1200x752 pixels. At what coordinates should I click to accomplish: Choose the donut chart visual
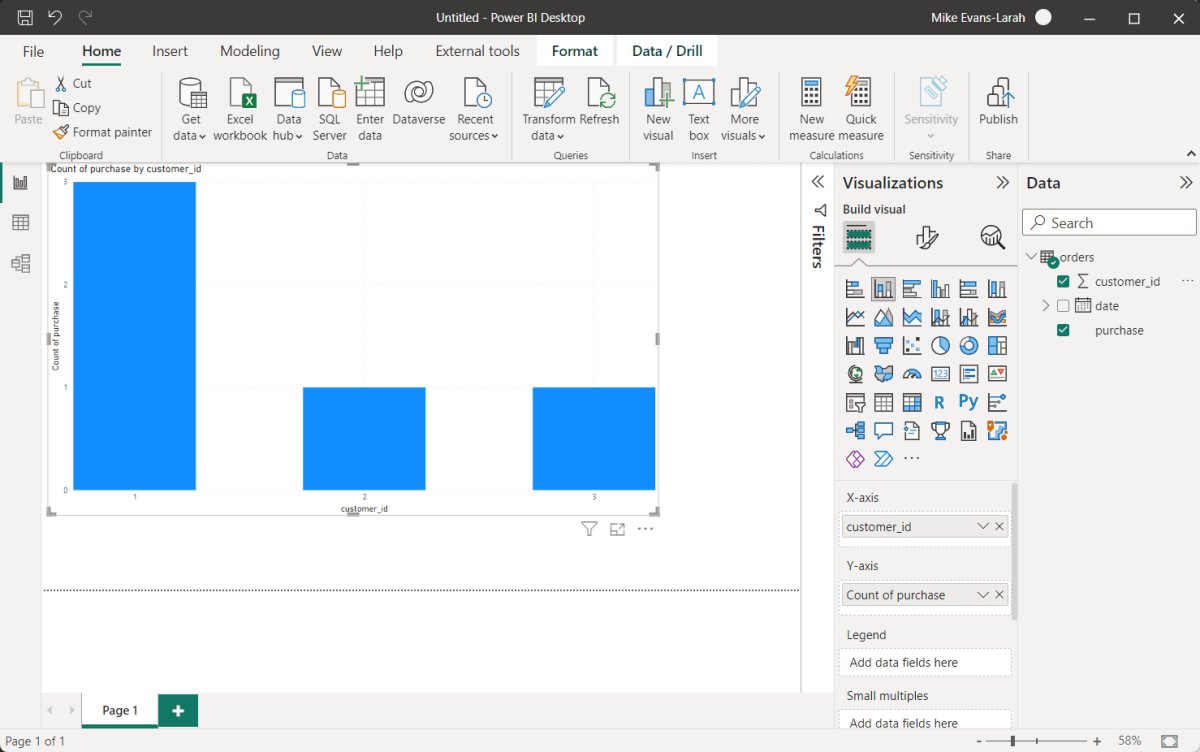(968, 345)
